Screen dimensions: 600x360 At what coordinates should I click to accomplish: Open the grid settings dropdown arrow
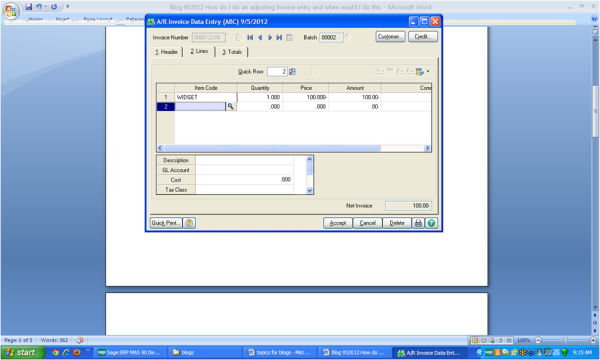(x=428, y=72)
